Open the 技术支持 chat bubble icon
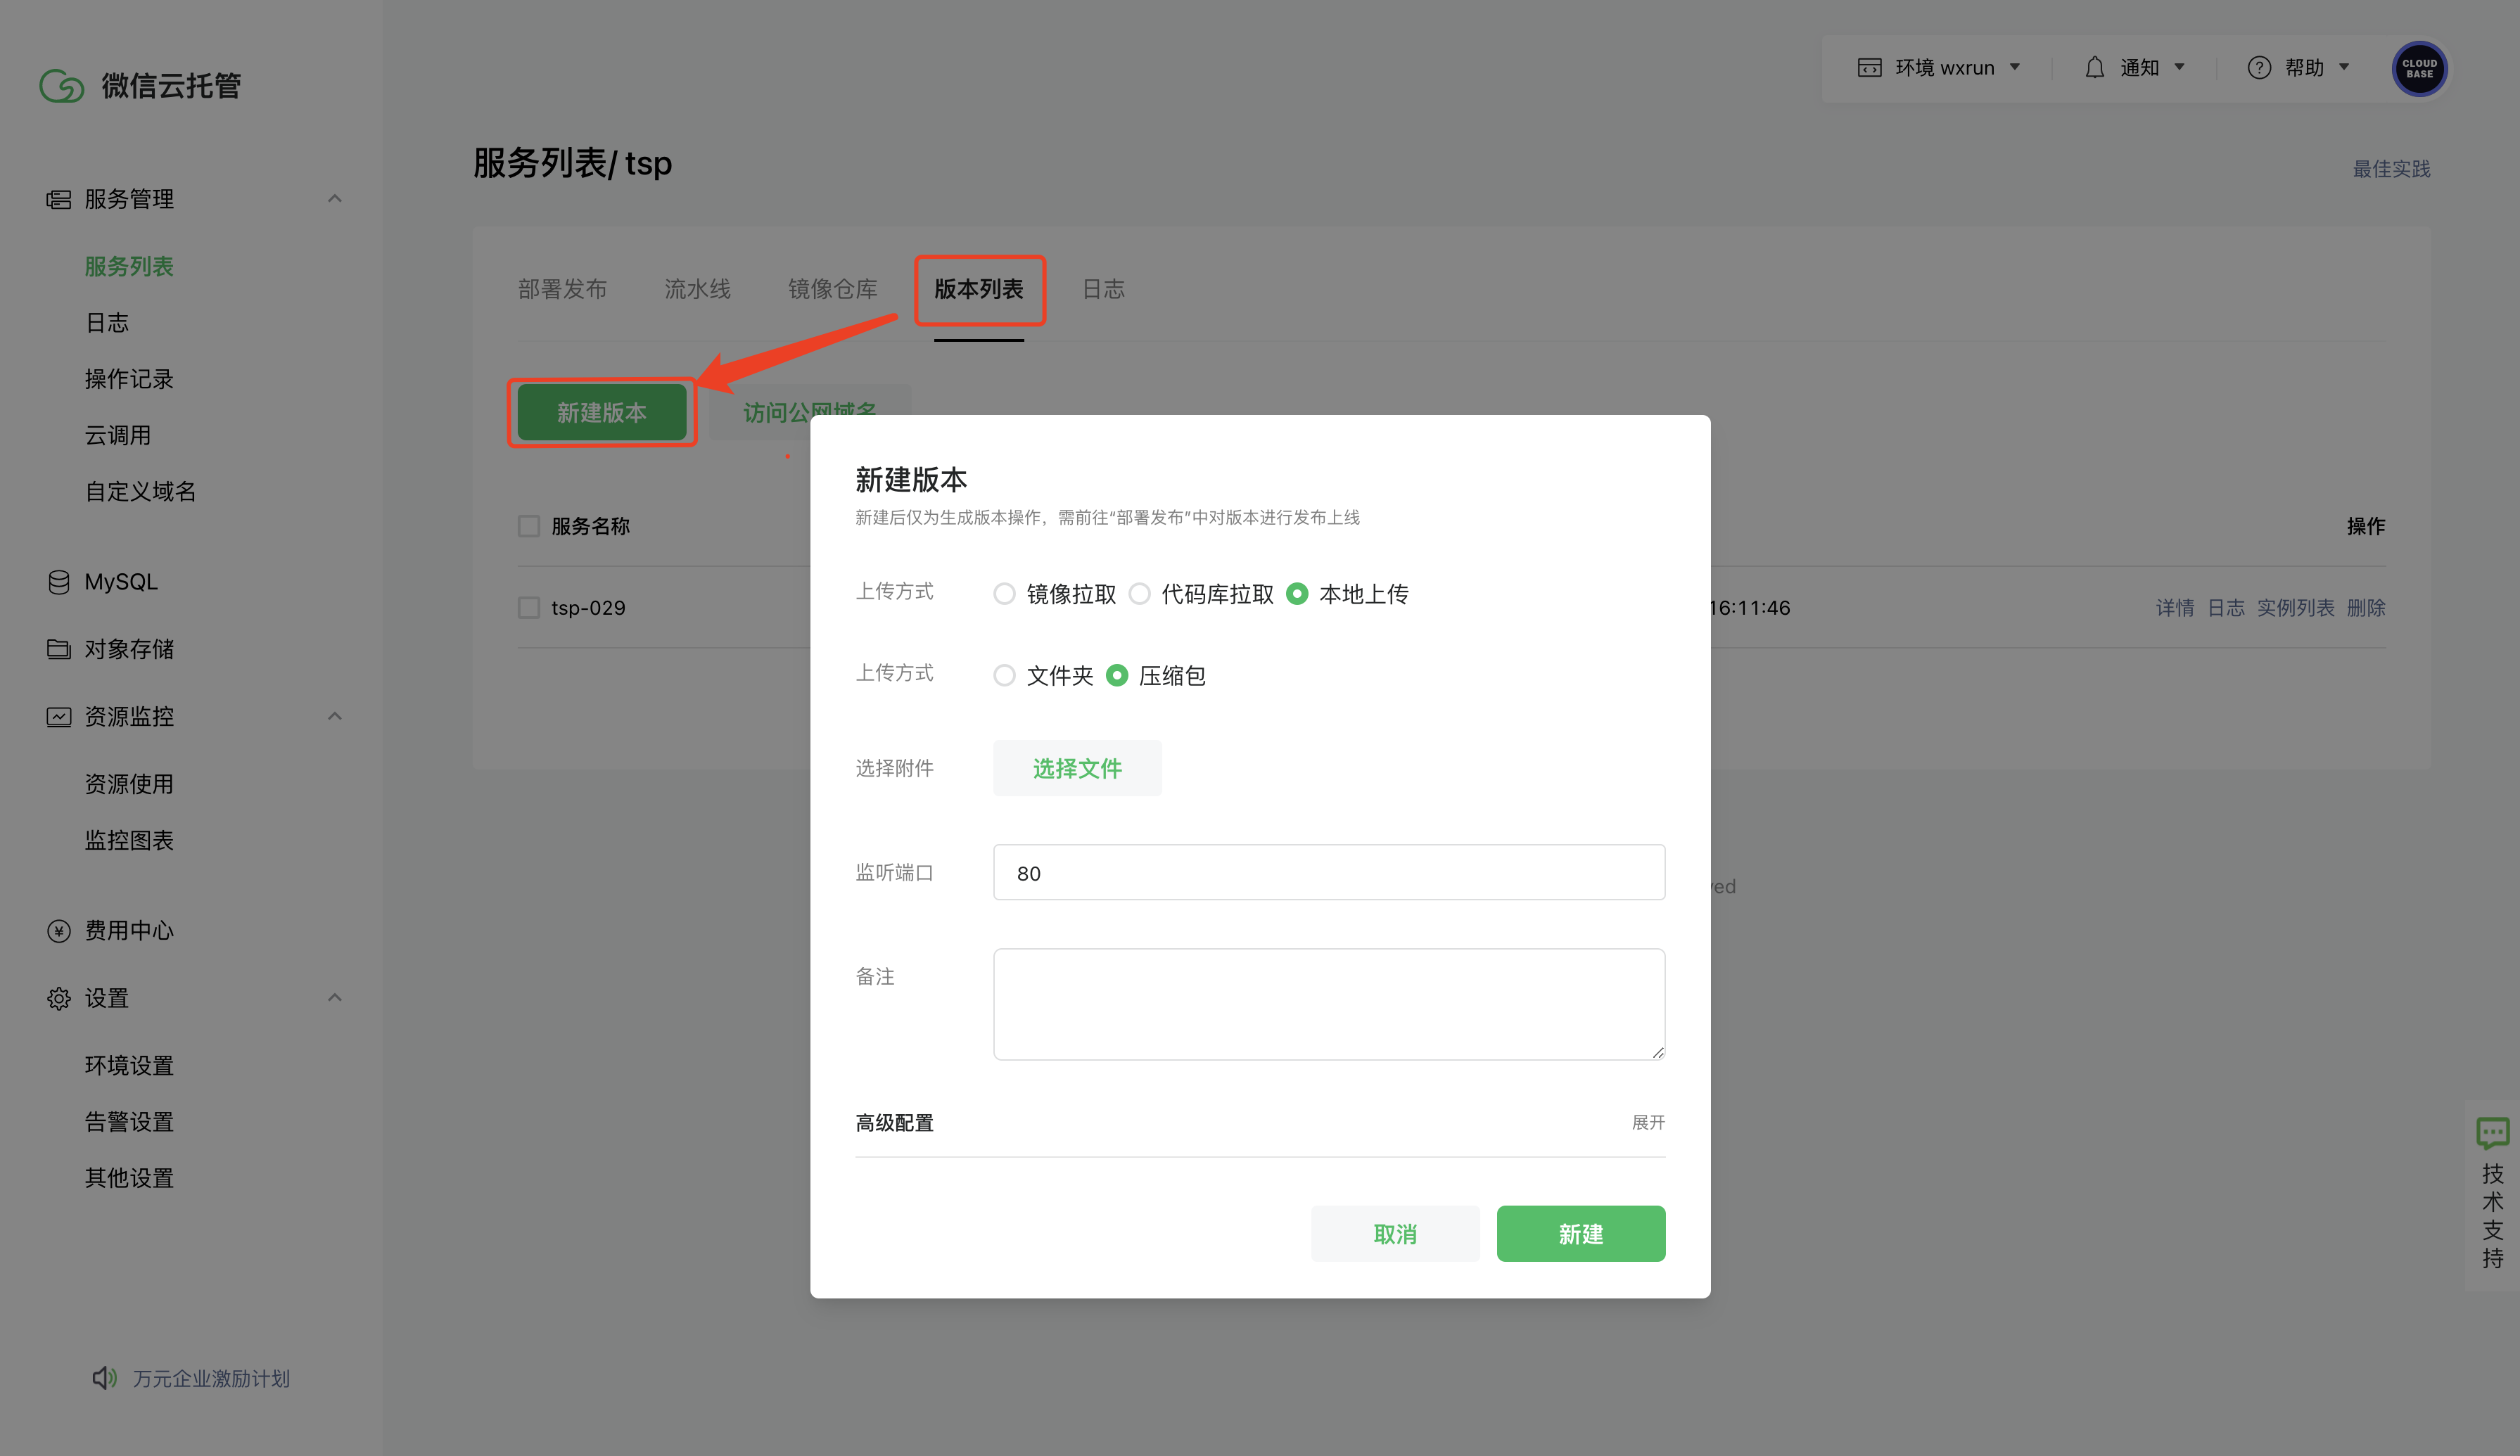 coord(2492,1134)
